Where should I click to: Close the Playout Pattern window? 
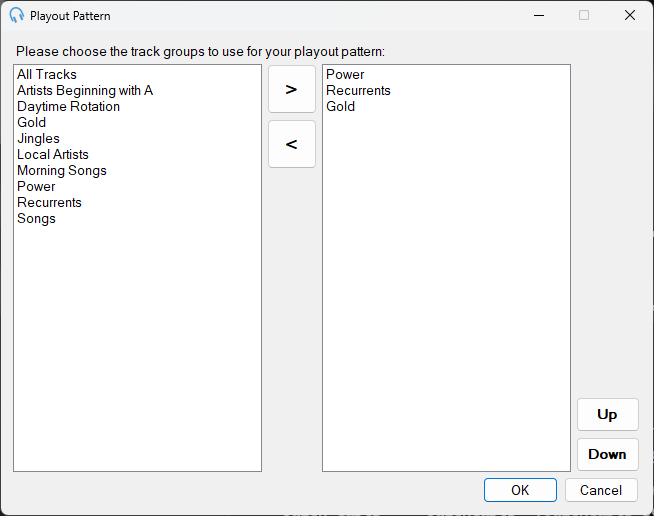(x=630, y=15)
